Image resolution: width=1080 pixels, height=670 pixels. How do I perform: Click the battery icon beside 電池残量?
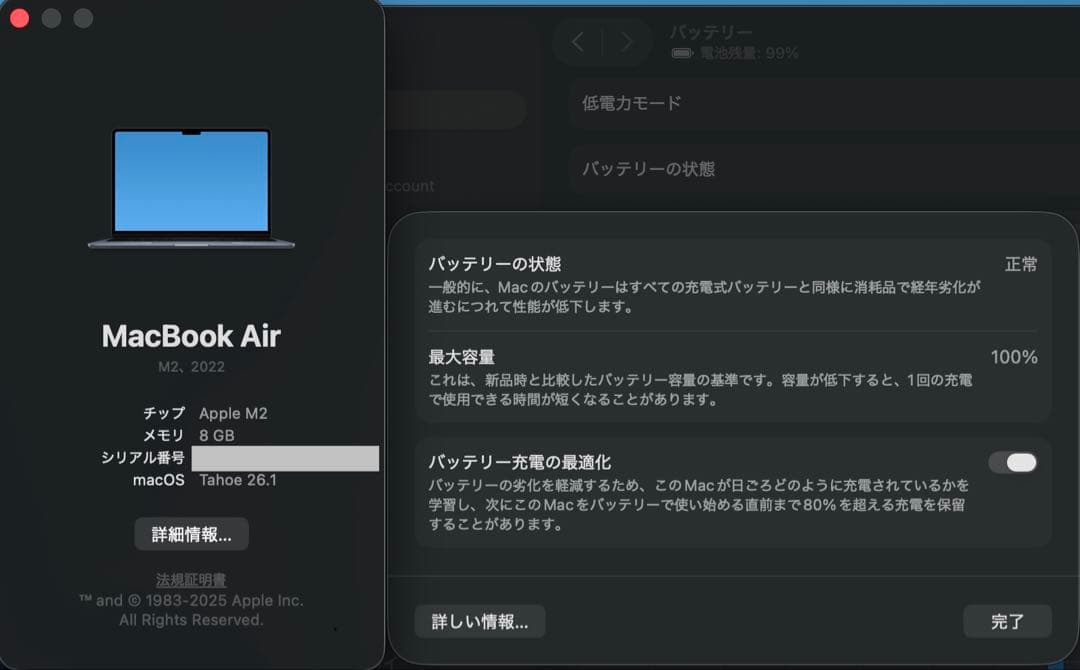(x=682, y=53)
